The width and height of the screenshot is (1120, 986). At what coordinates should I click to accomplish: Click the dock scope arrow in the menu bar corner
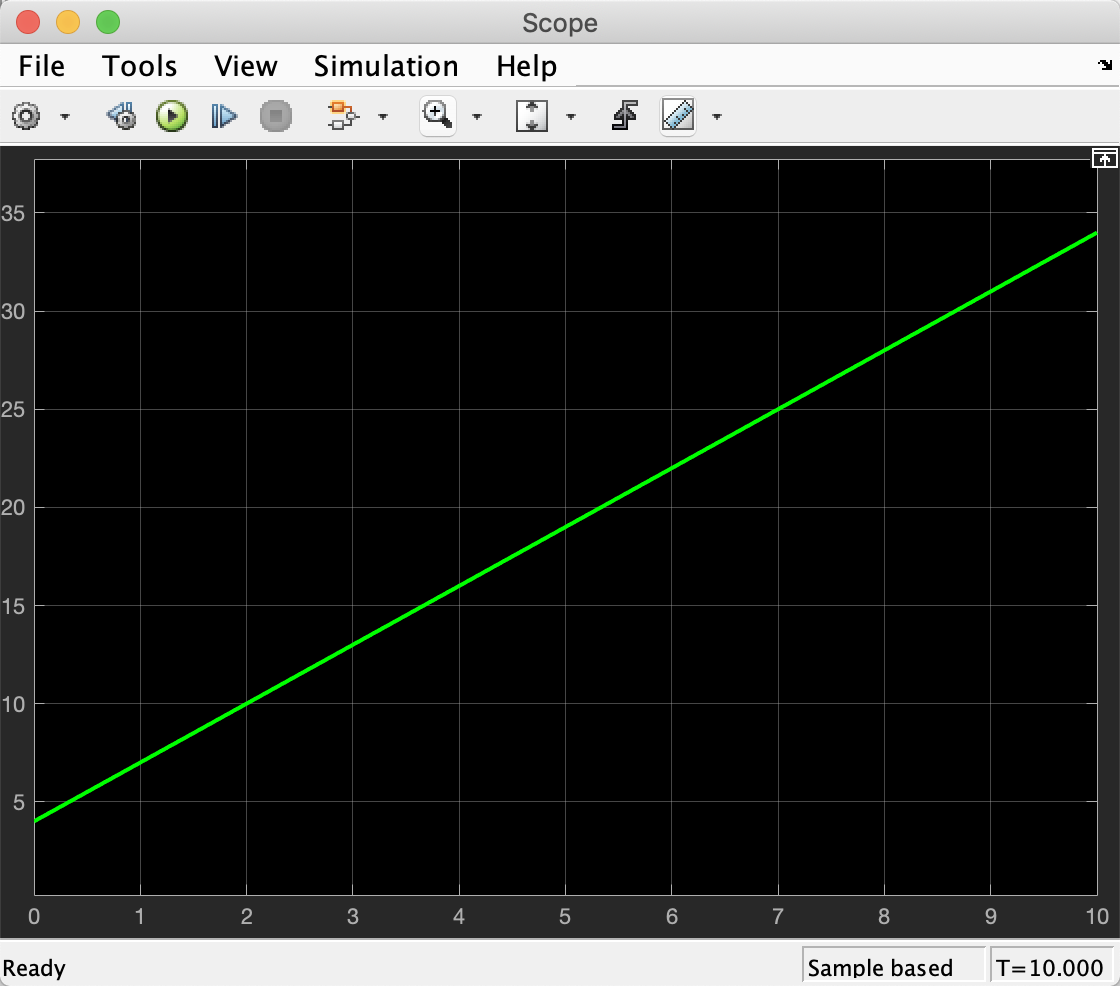(x=1105, y=65)
